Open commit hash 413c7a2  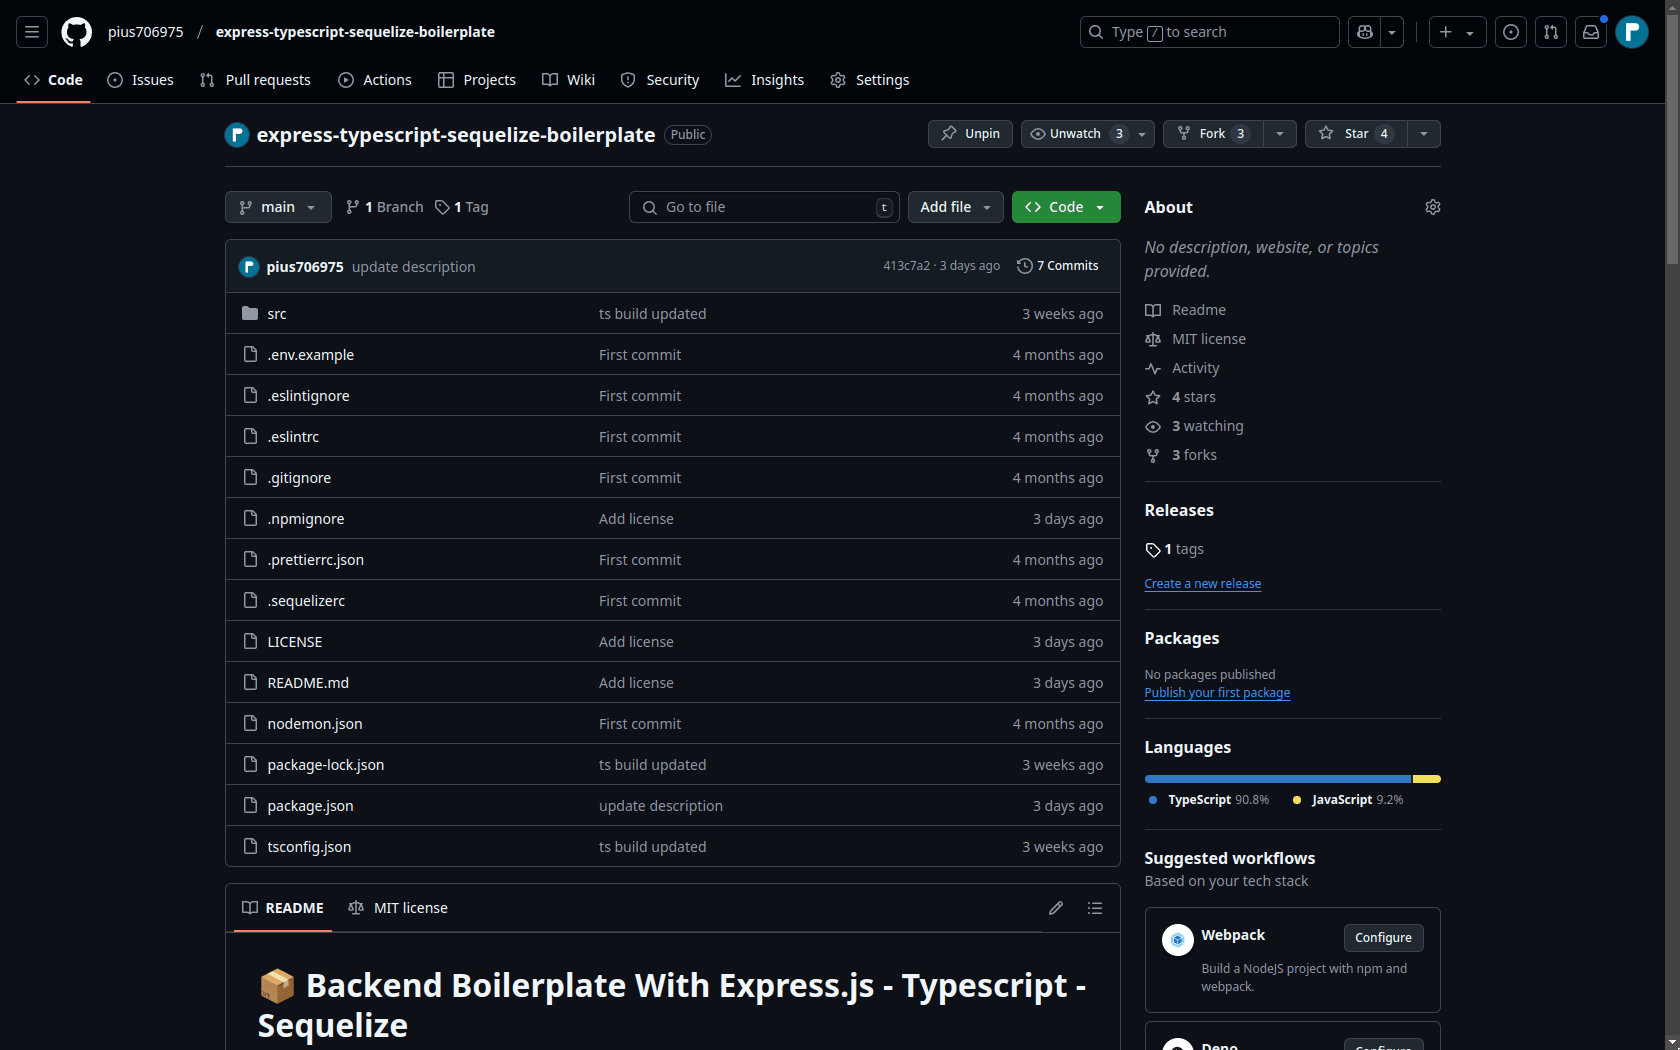tap(906, 266)
